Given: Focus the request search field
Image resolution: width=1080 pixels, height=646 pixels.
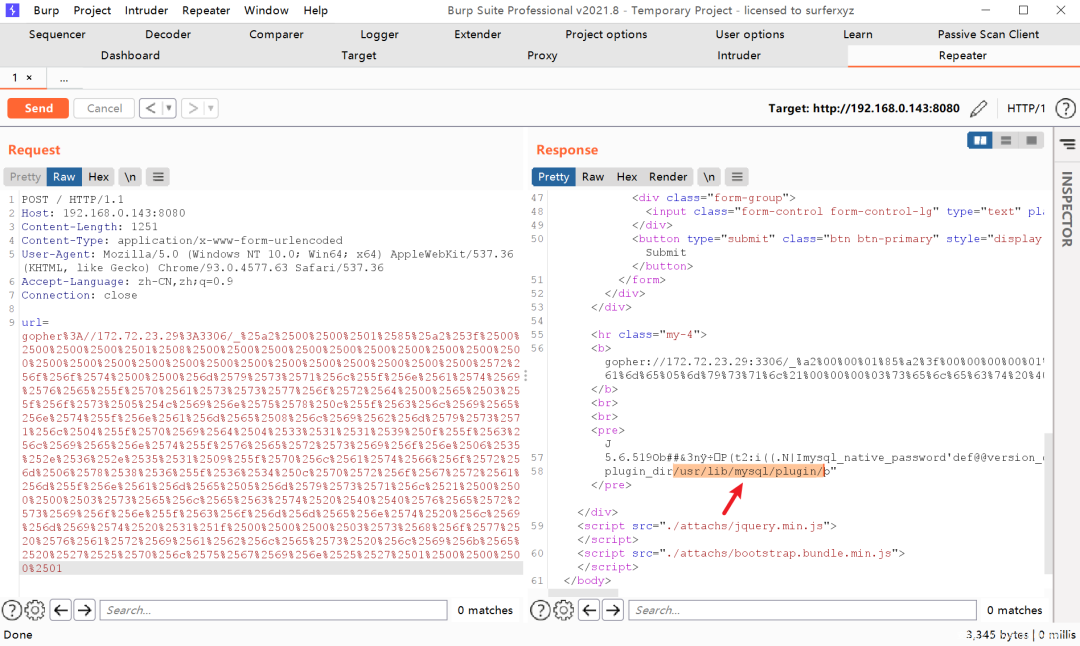Looking at the screenshot, I should tap(274, 610).
